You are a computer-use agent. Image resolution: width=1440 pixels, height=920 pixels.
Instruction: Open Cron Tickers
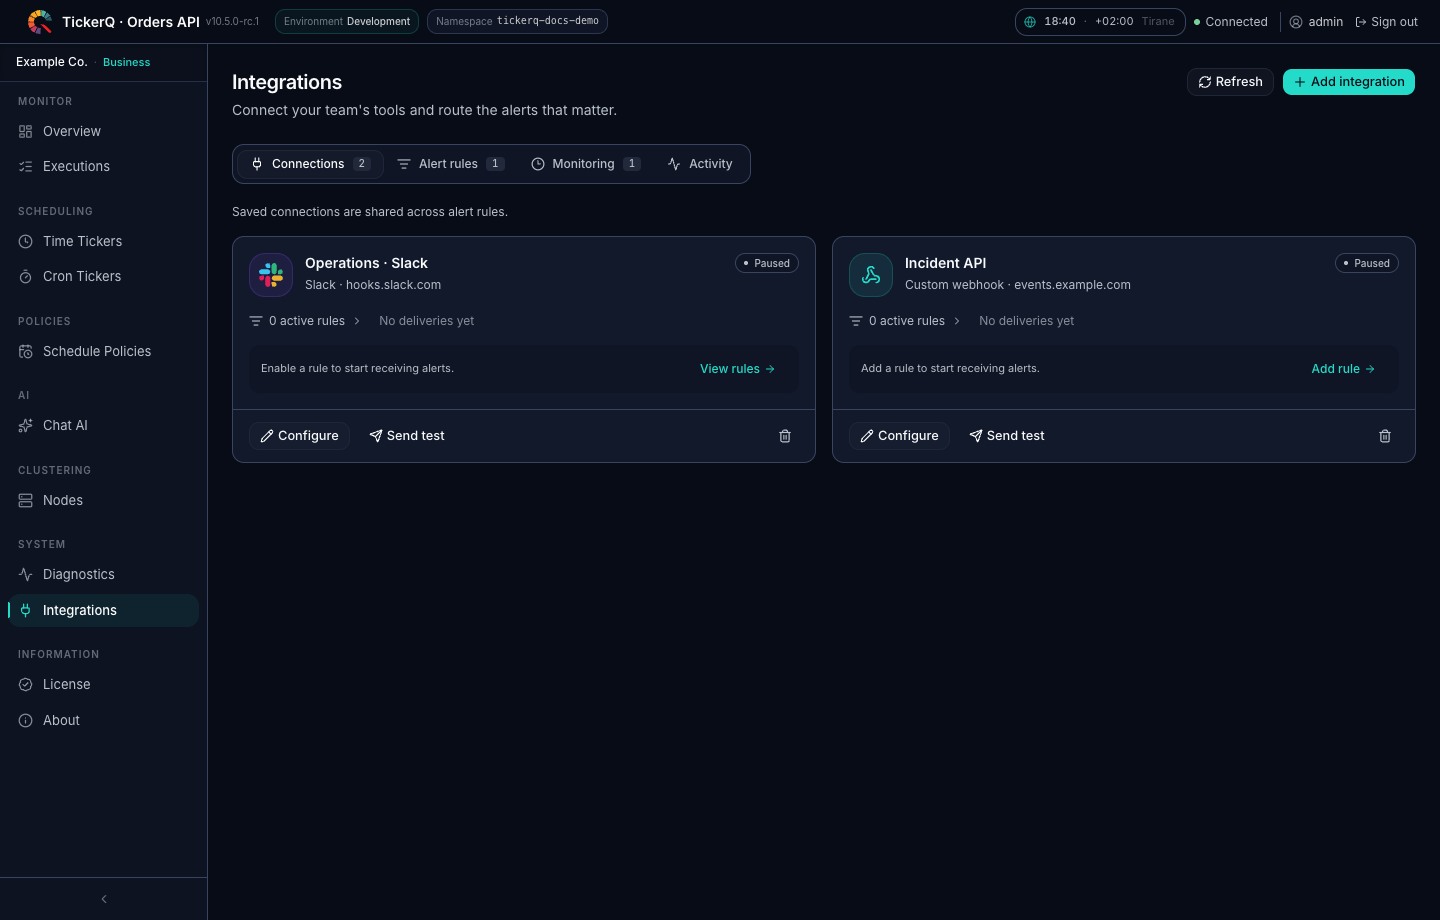[x=104, y=276]
